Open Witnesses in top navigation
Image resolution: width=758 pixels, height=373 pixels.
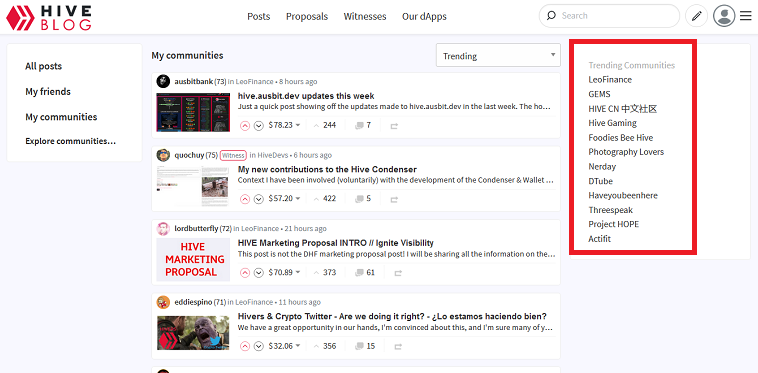pyautogui.click(x=365, y=16)
